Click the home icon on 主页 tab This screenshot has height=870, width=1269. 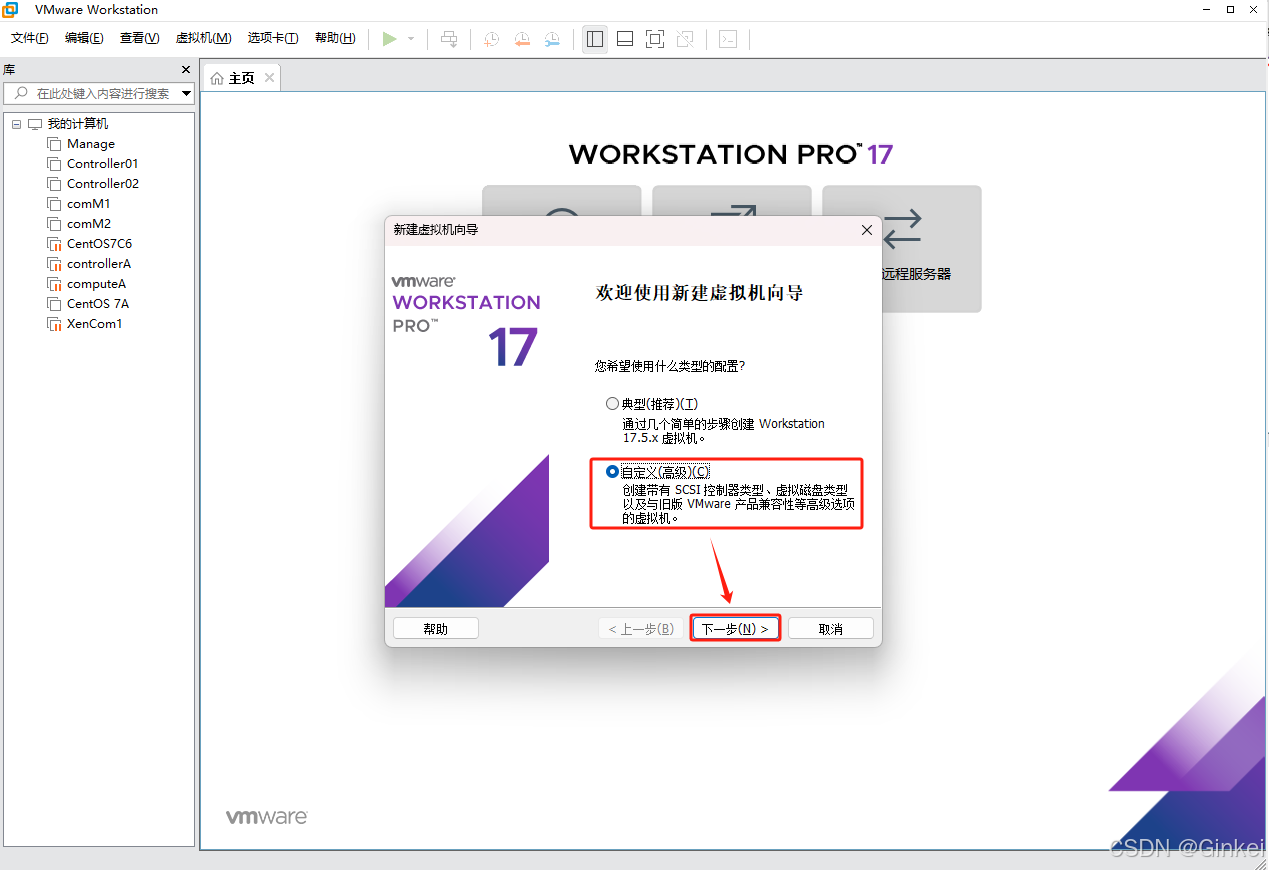[x=217, y=78]
